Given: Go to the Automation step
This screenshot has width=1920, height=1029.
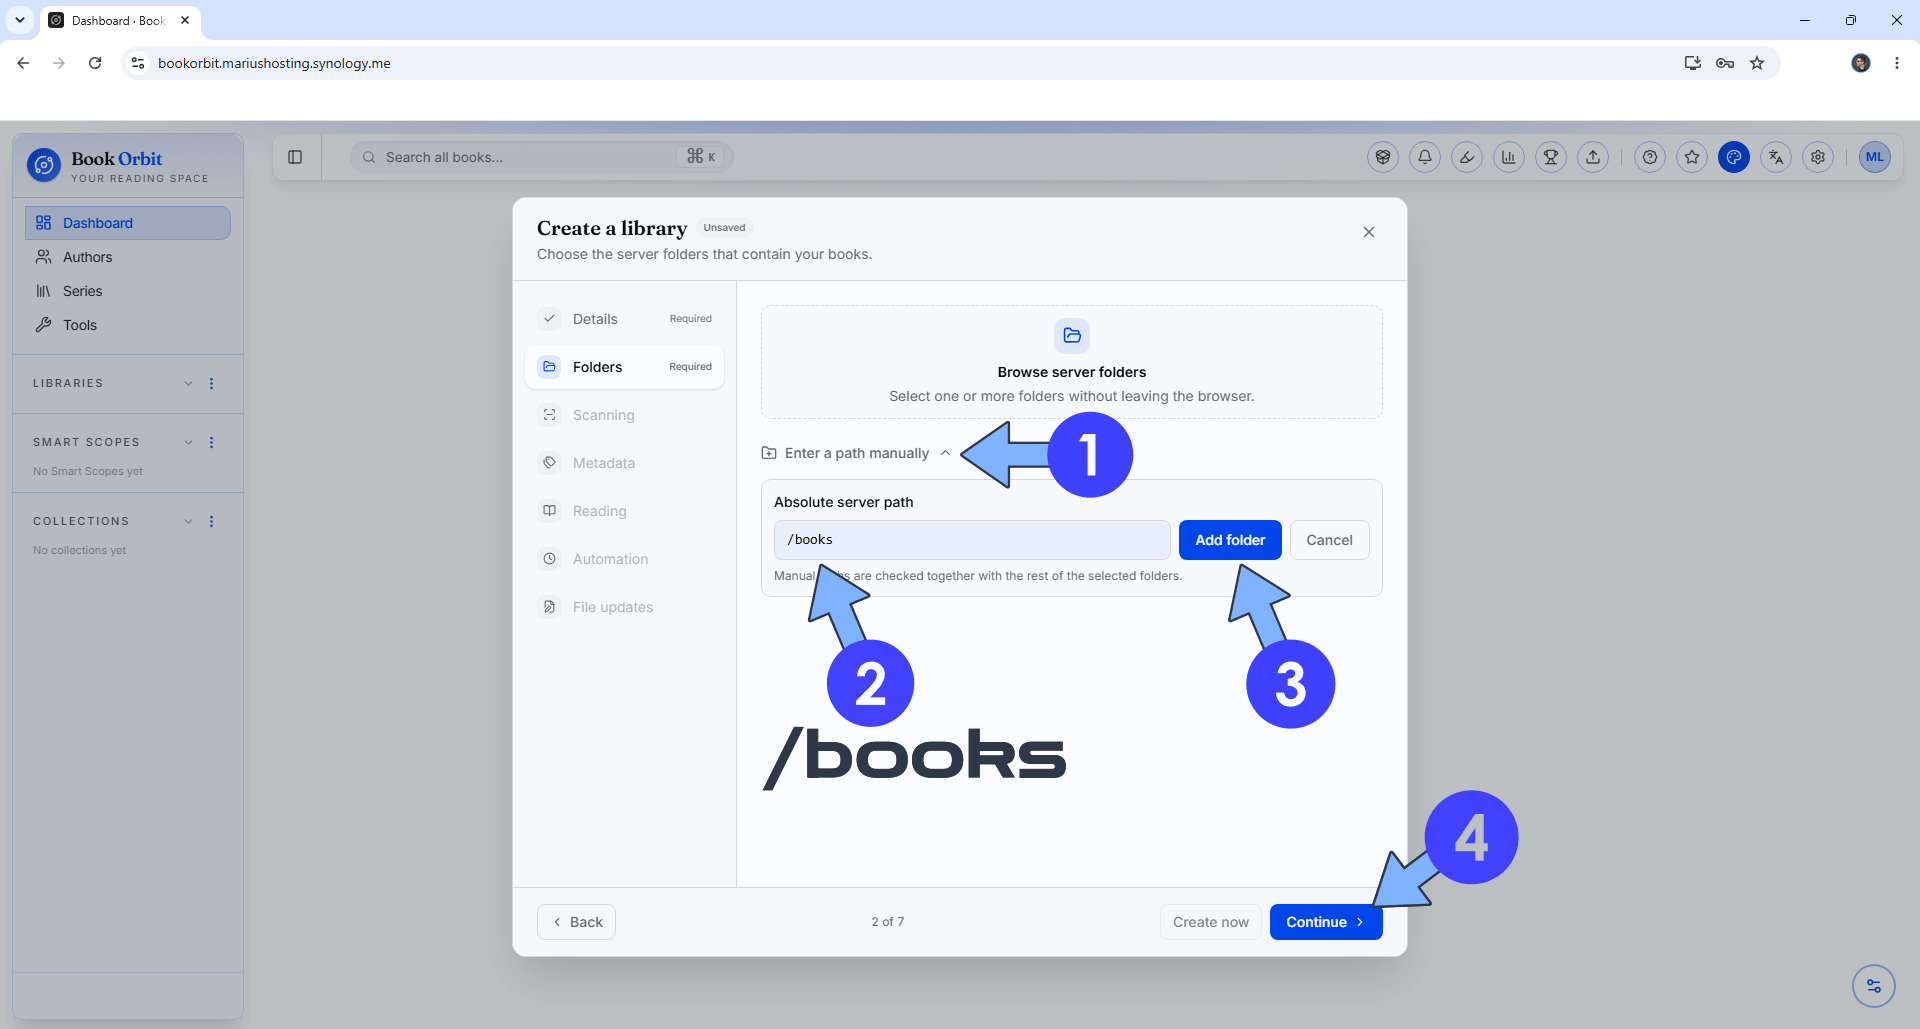Looking at the screenshot, I should 624,559.
